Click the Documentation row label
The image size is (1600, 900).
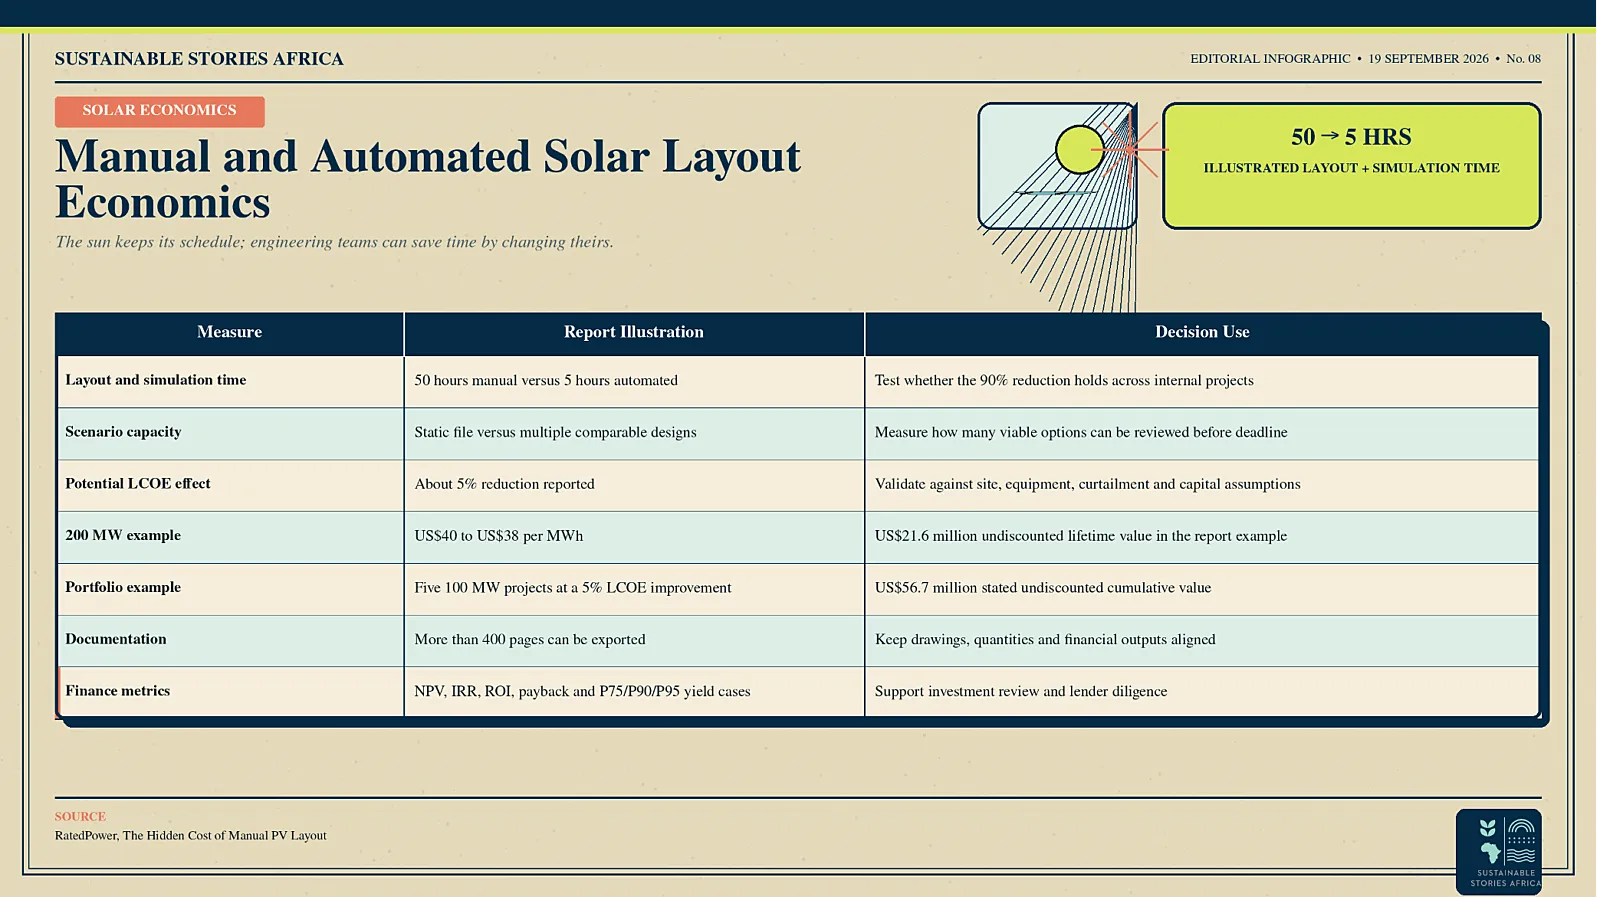coord(116,640)
